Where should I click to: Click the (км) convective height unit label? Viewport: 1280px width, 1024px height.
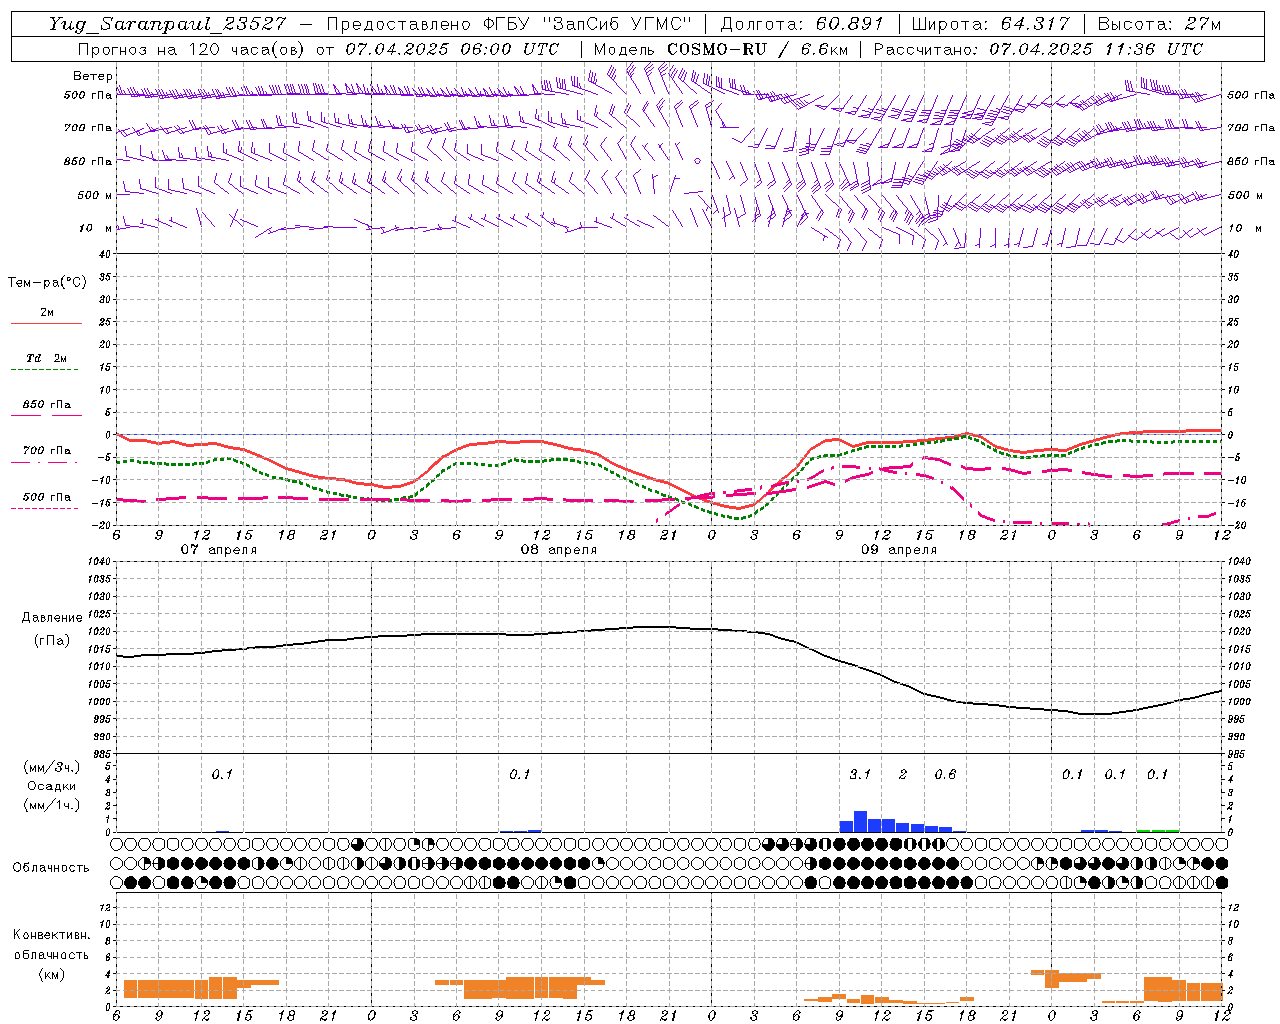[52, 973]
